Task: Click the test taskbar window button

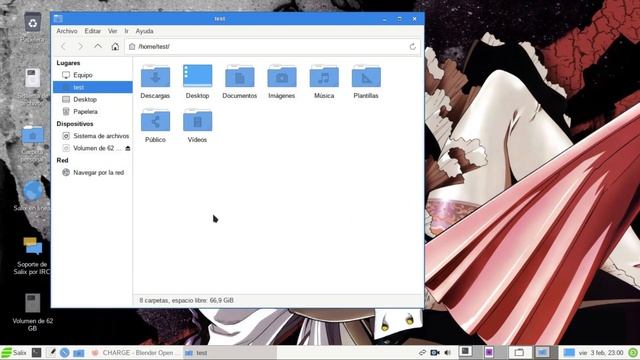Action: [x=229, y=353]
